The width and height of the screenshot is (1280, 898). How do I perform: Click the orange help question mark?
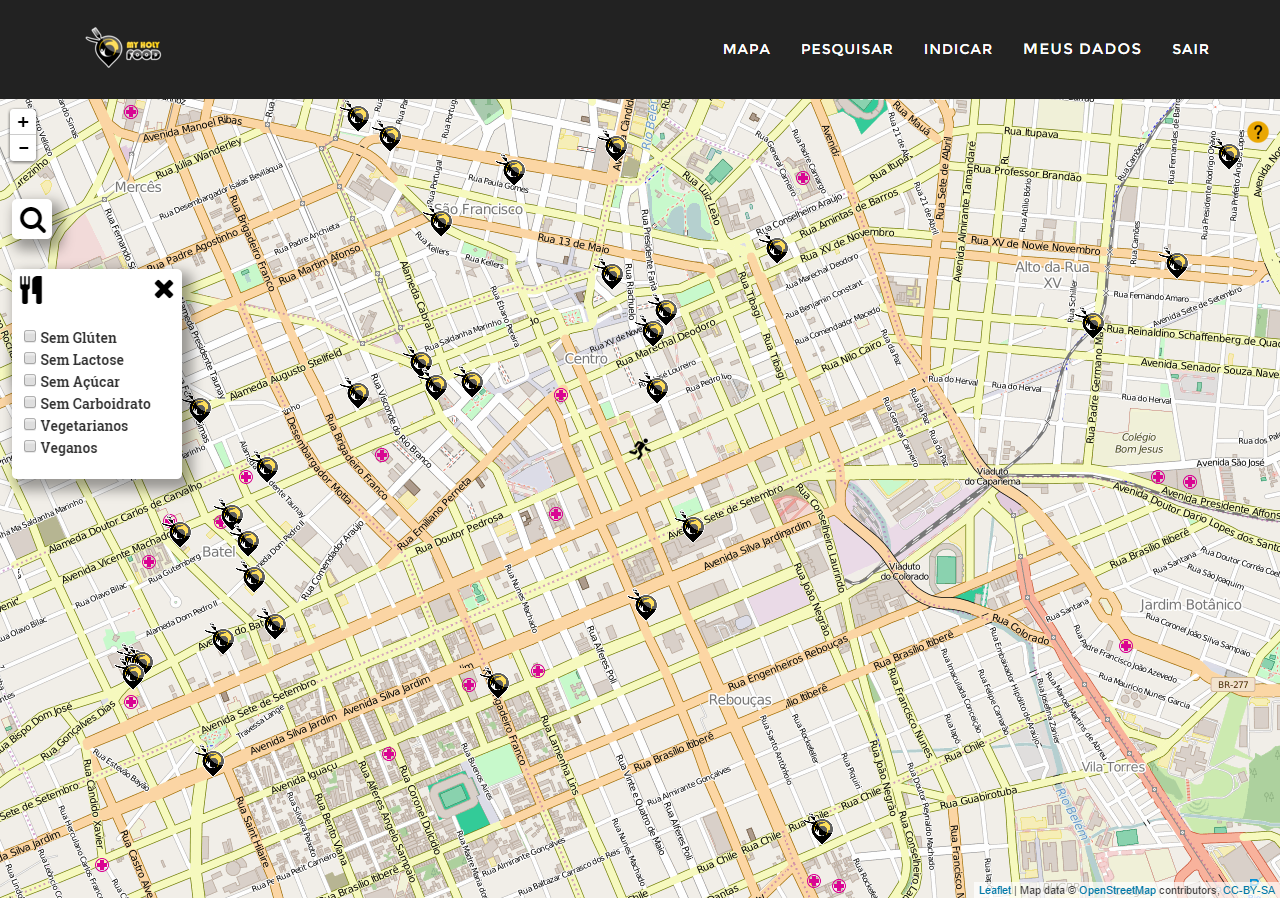[1257, 132]
